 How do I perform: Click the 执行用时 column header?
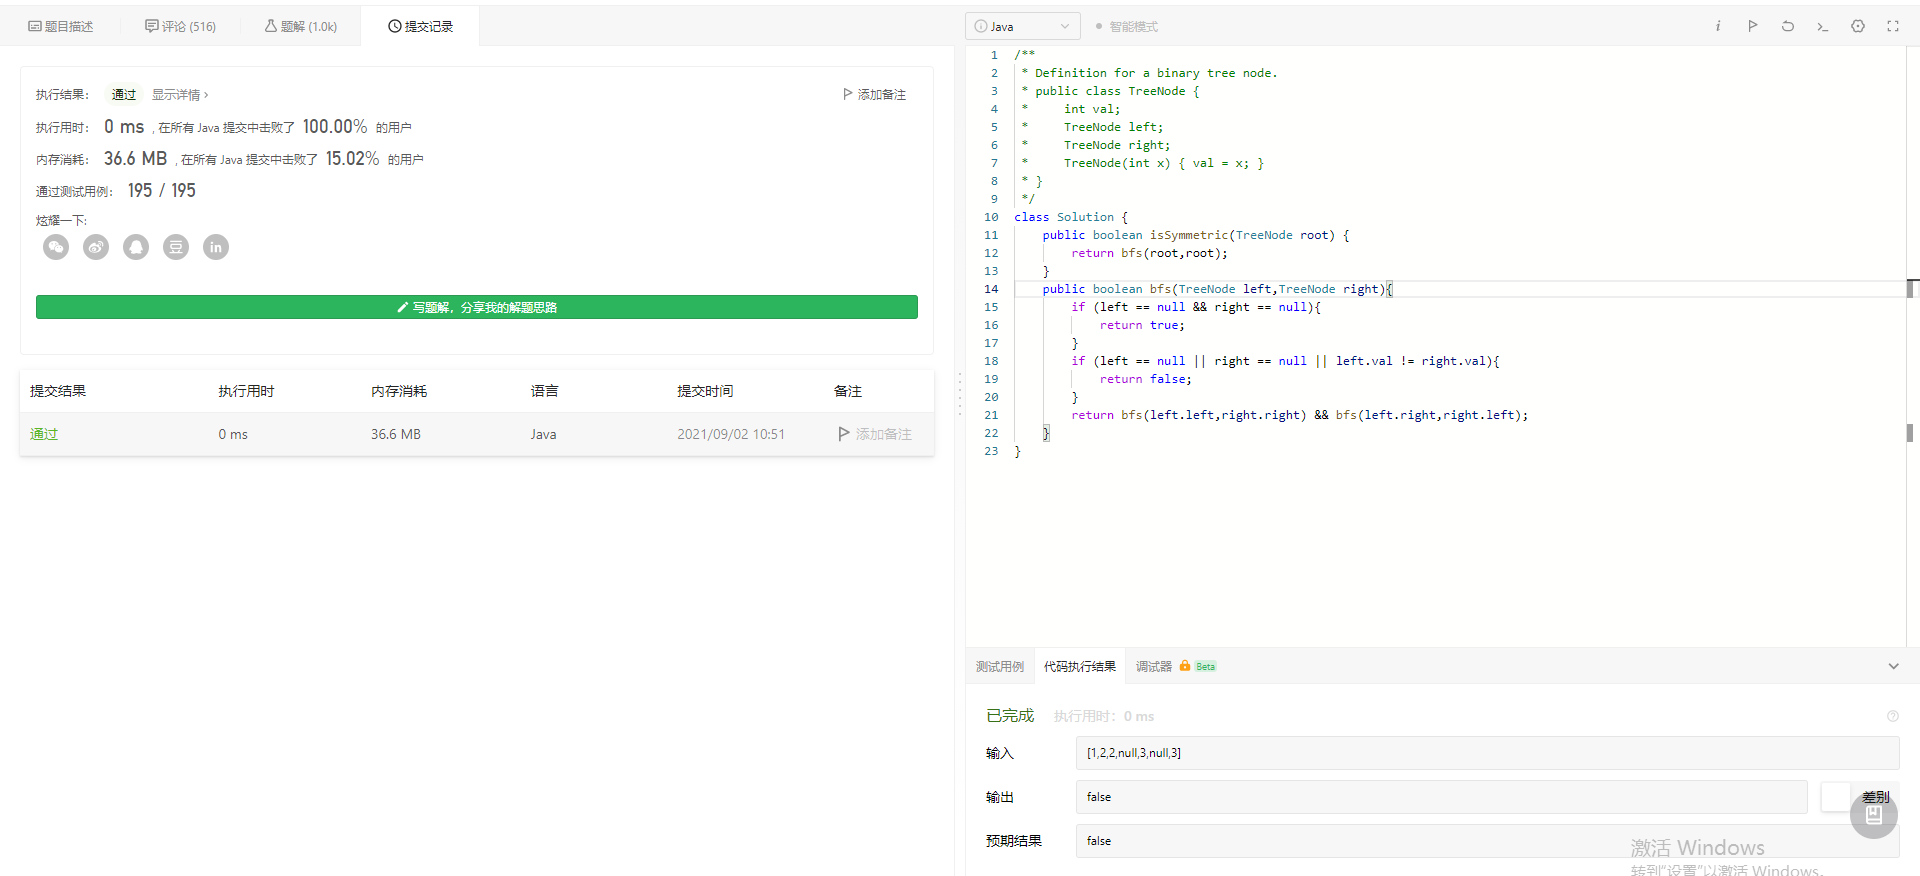[246, 391]
